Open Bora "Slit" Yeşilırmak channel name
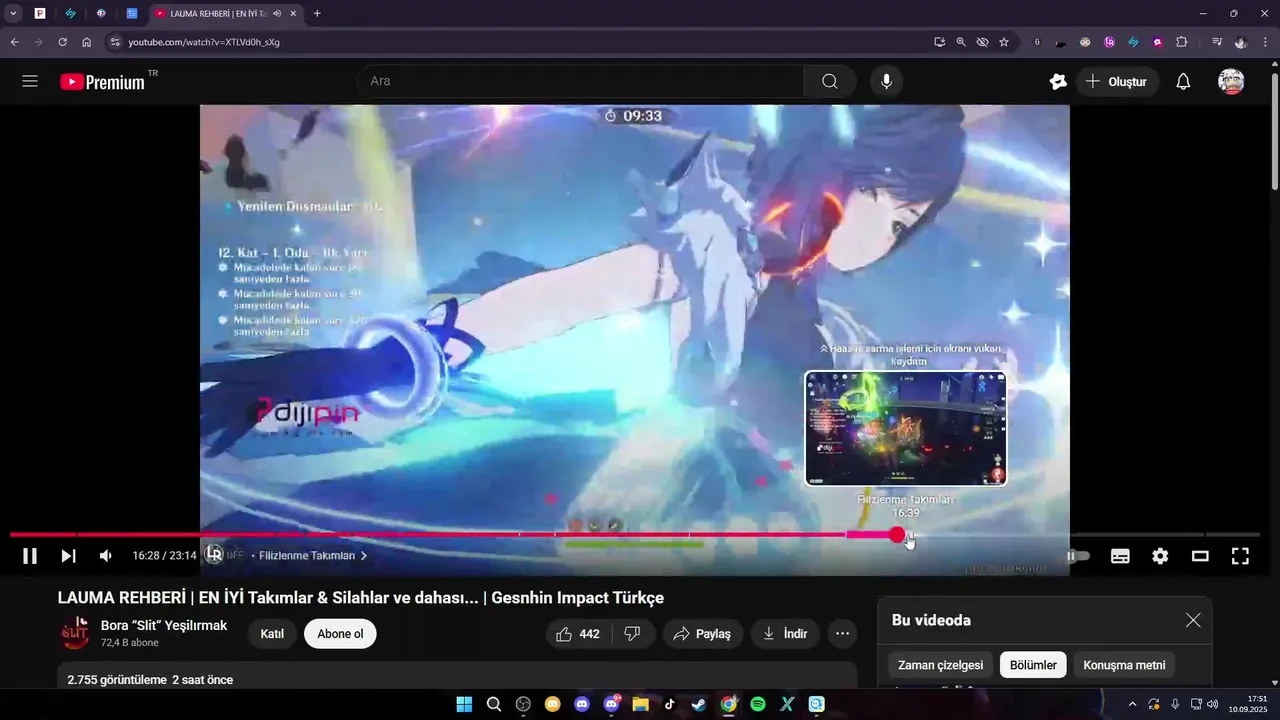The image size is (1280, 720). pyautogui.click(x=164, y=626)
